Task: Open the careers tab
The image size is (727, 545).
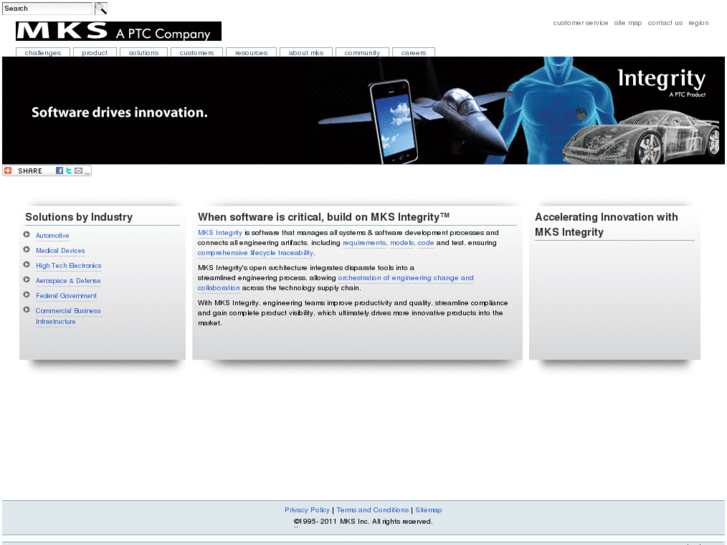Action: tap(413, 52)
